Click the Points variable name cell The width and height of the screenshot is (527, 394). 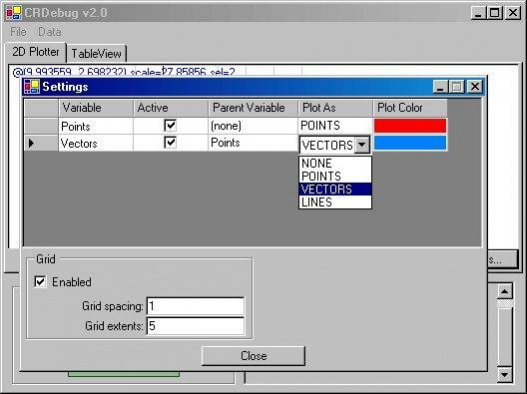(96, 126)
